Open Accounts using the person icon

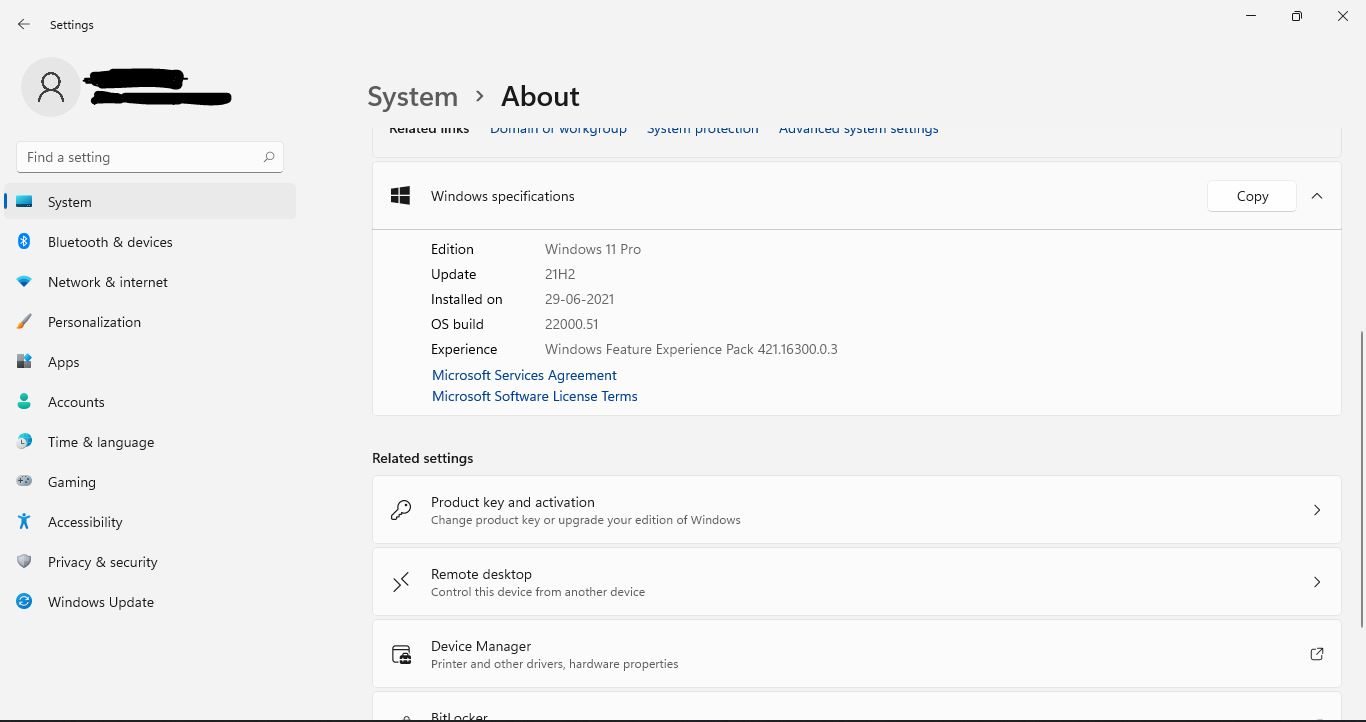click(24, 402)
